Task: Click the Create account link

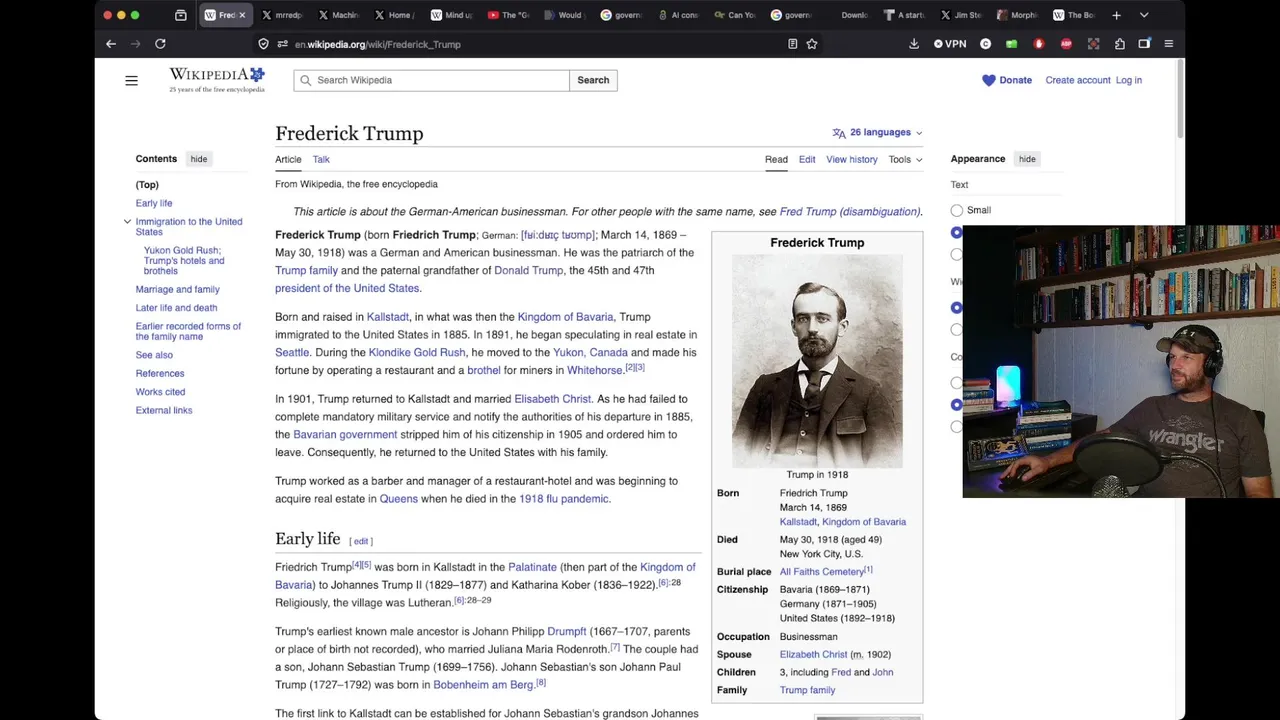Action: (1078, 80)
